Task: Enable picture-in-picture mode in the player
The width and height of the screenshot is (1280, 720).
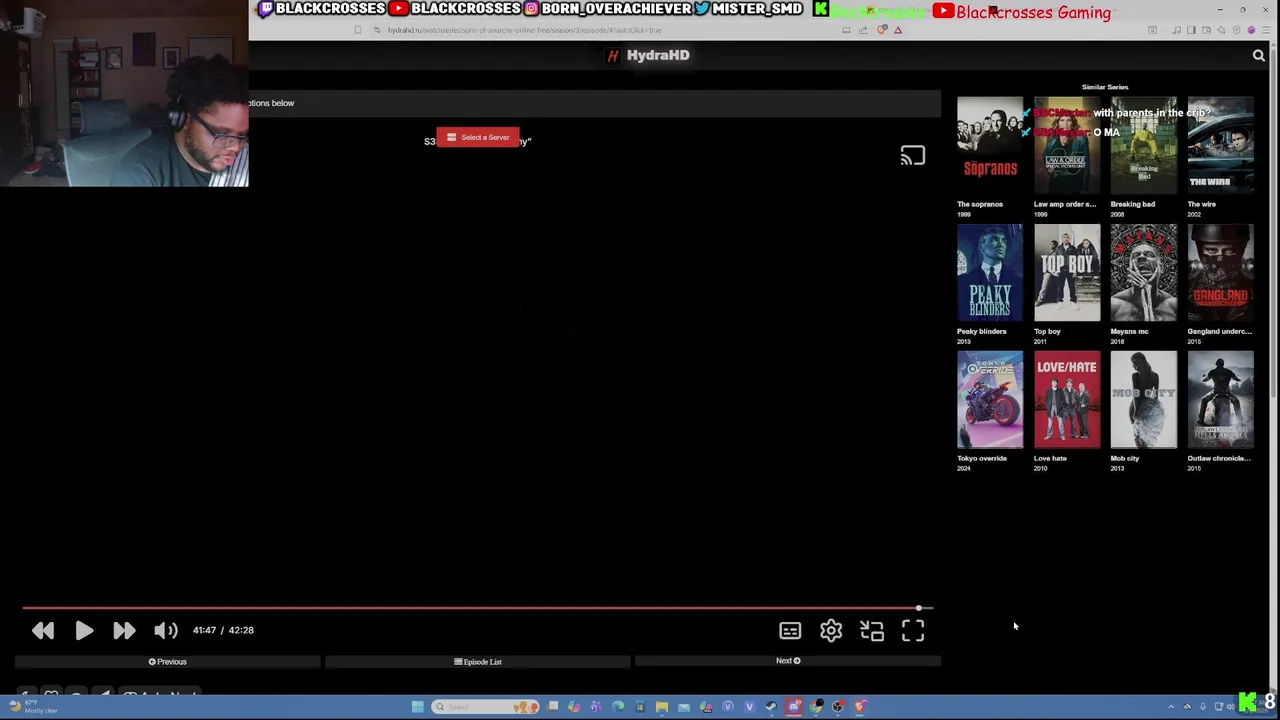Action: tap(872, 630)
